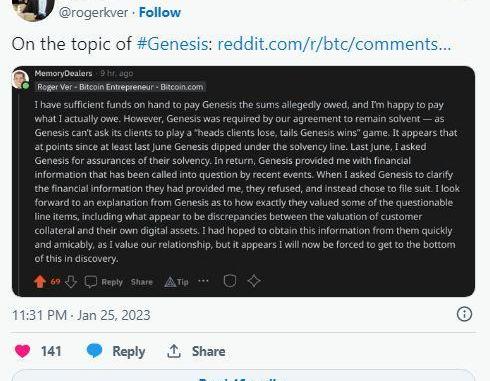Open the #Genesis hashtag
The height and width of the screenshot is (381, 490).
coord(173,44)
